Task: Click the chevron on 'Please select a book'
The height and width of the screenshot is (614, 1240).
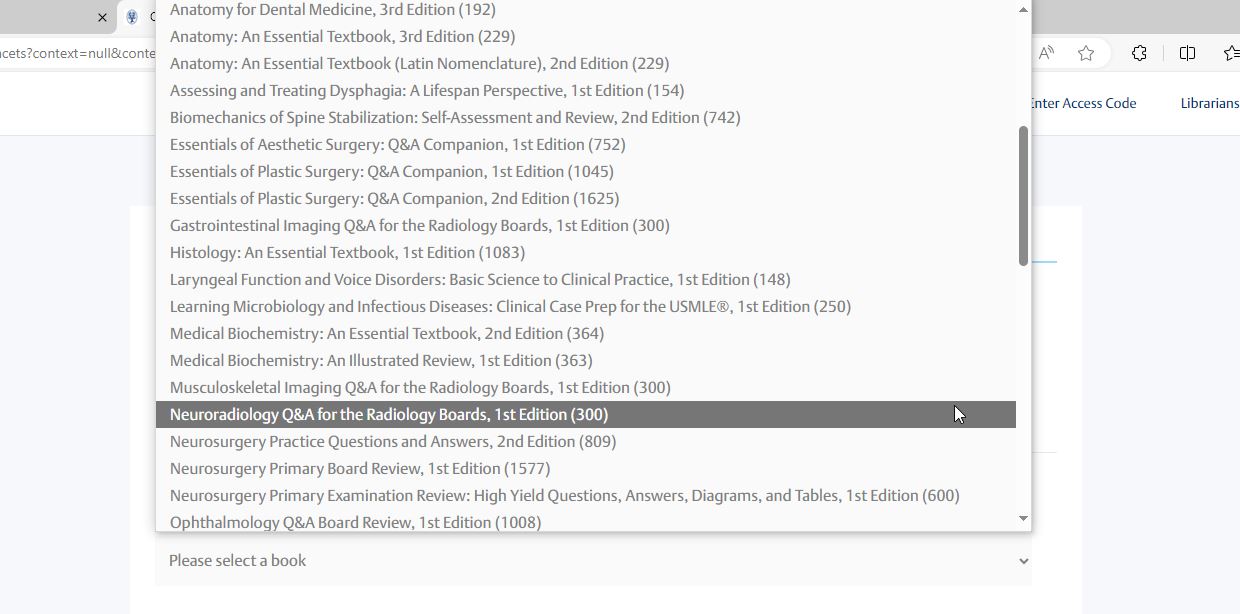Action: pyautogui.click(x=1023, y=561)
